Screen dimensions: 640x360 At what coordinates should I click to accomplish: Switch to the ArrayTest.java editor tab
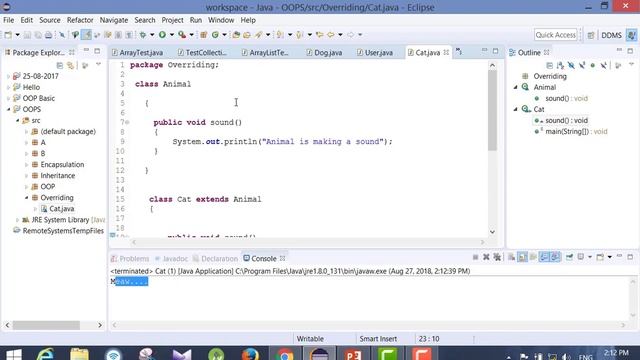138,53
